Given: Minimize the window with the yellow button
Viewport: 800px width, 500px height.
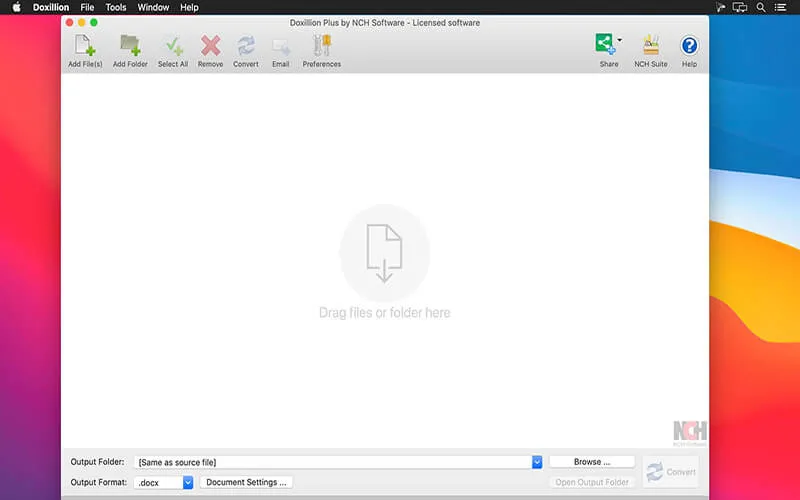Looking at the screenshot, I should [82, 22].
